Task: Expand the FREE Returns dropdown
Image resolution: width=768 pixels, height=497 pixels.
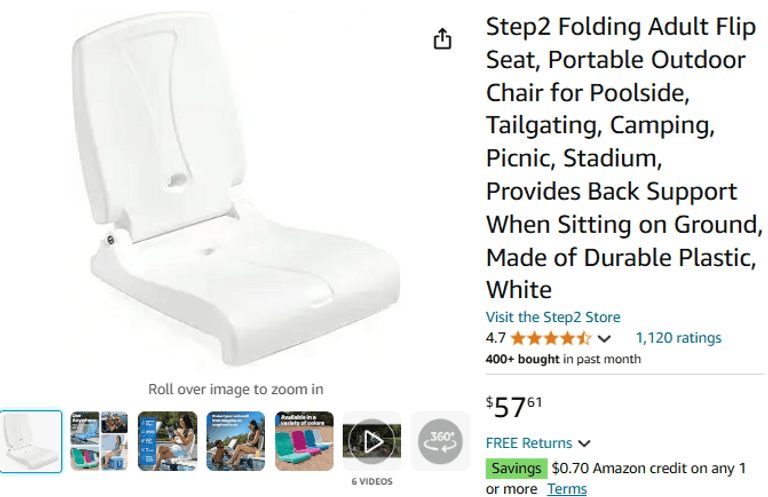Action: point(584,443)
